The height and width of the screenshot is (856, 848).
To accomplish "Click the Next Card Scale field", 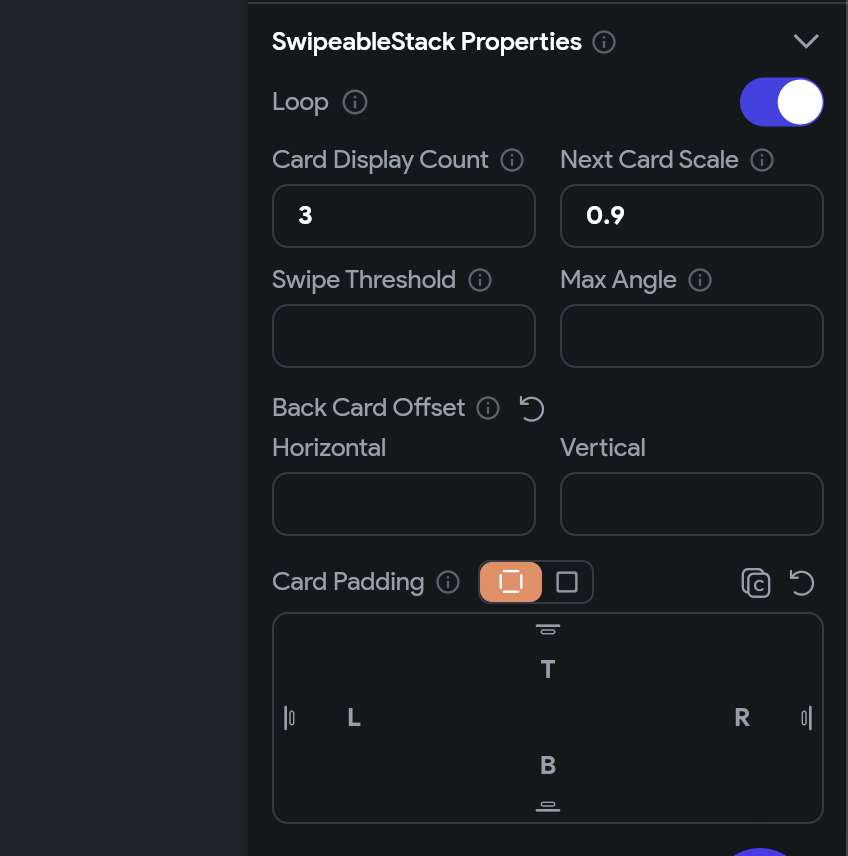I will tap(692, 216).
